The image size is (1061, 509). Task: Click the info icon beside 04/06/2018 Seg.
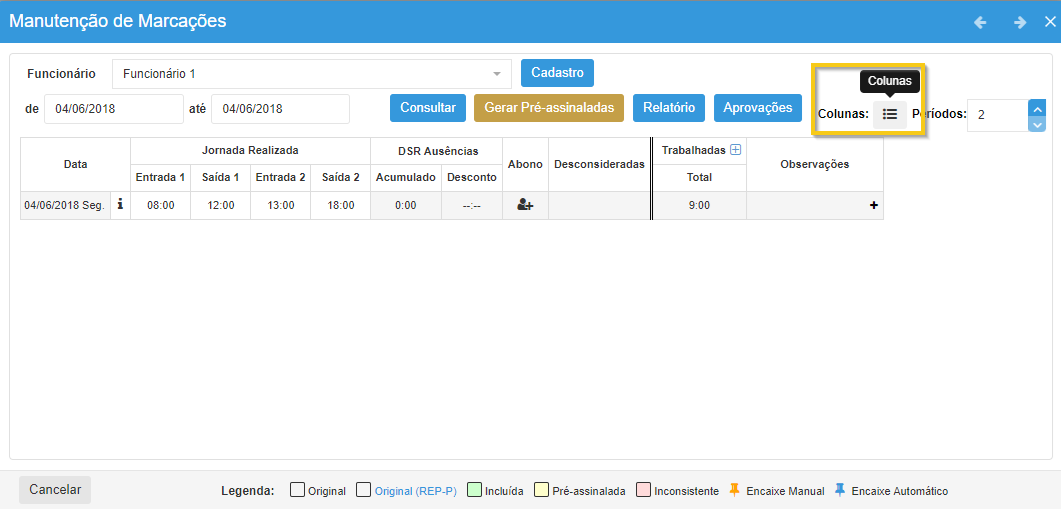tap(120, 205)
